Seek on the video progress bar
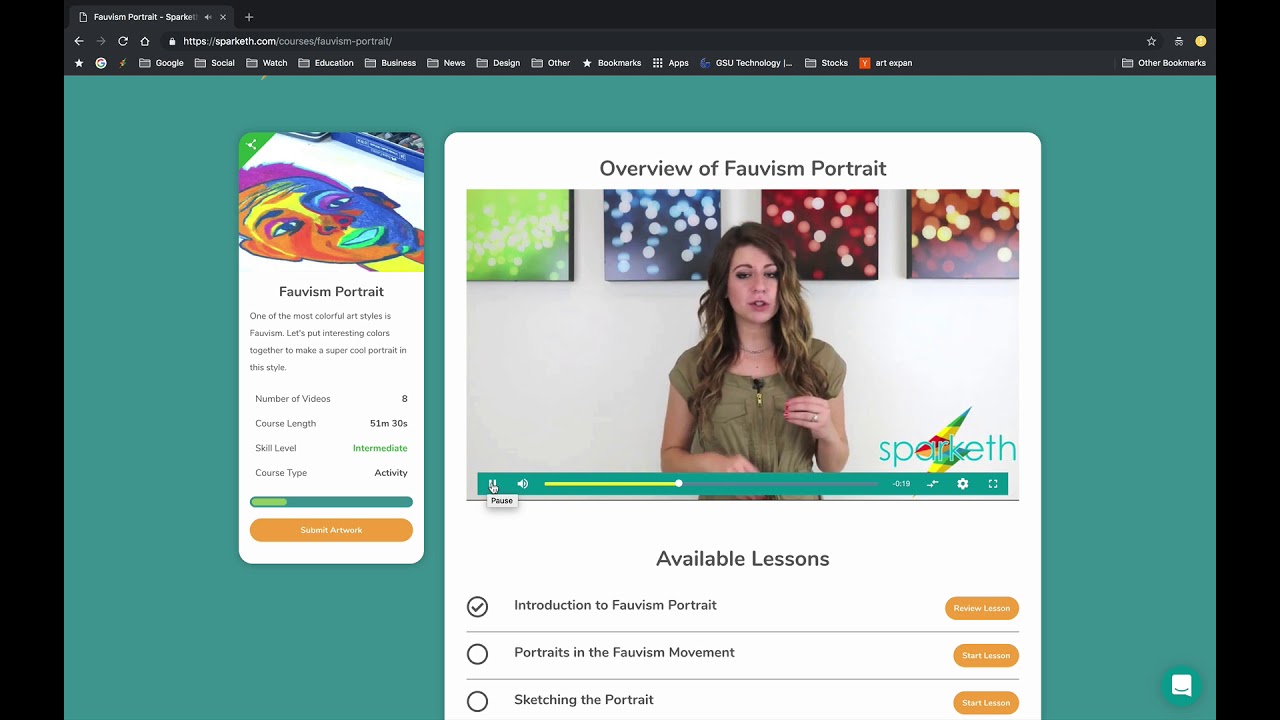The width and height of the screenshot is (1280, 720). point(711,484)
